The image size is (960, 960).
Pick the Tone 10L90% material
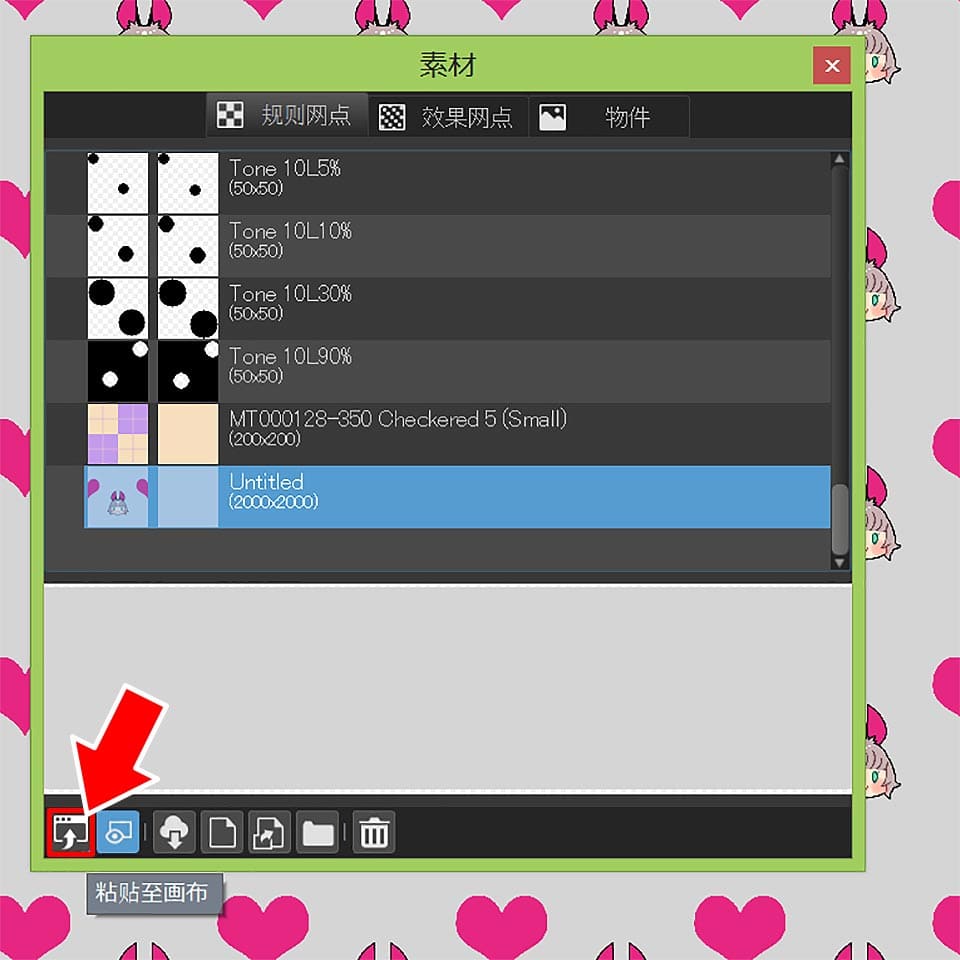pyautogui.click(x=438, y=371)
